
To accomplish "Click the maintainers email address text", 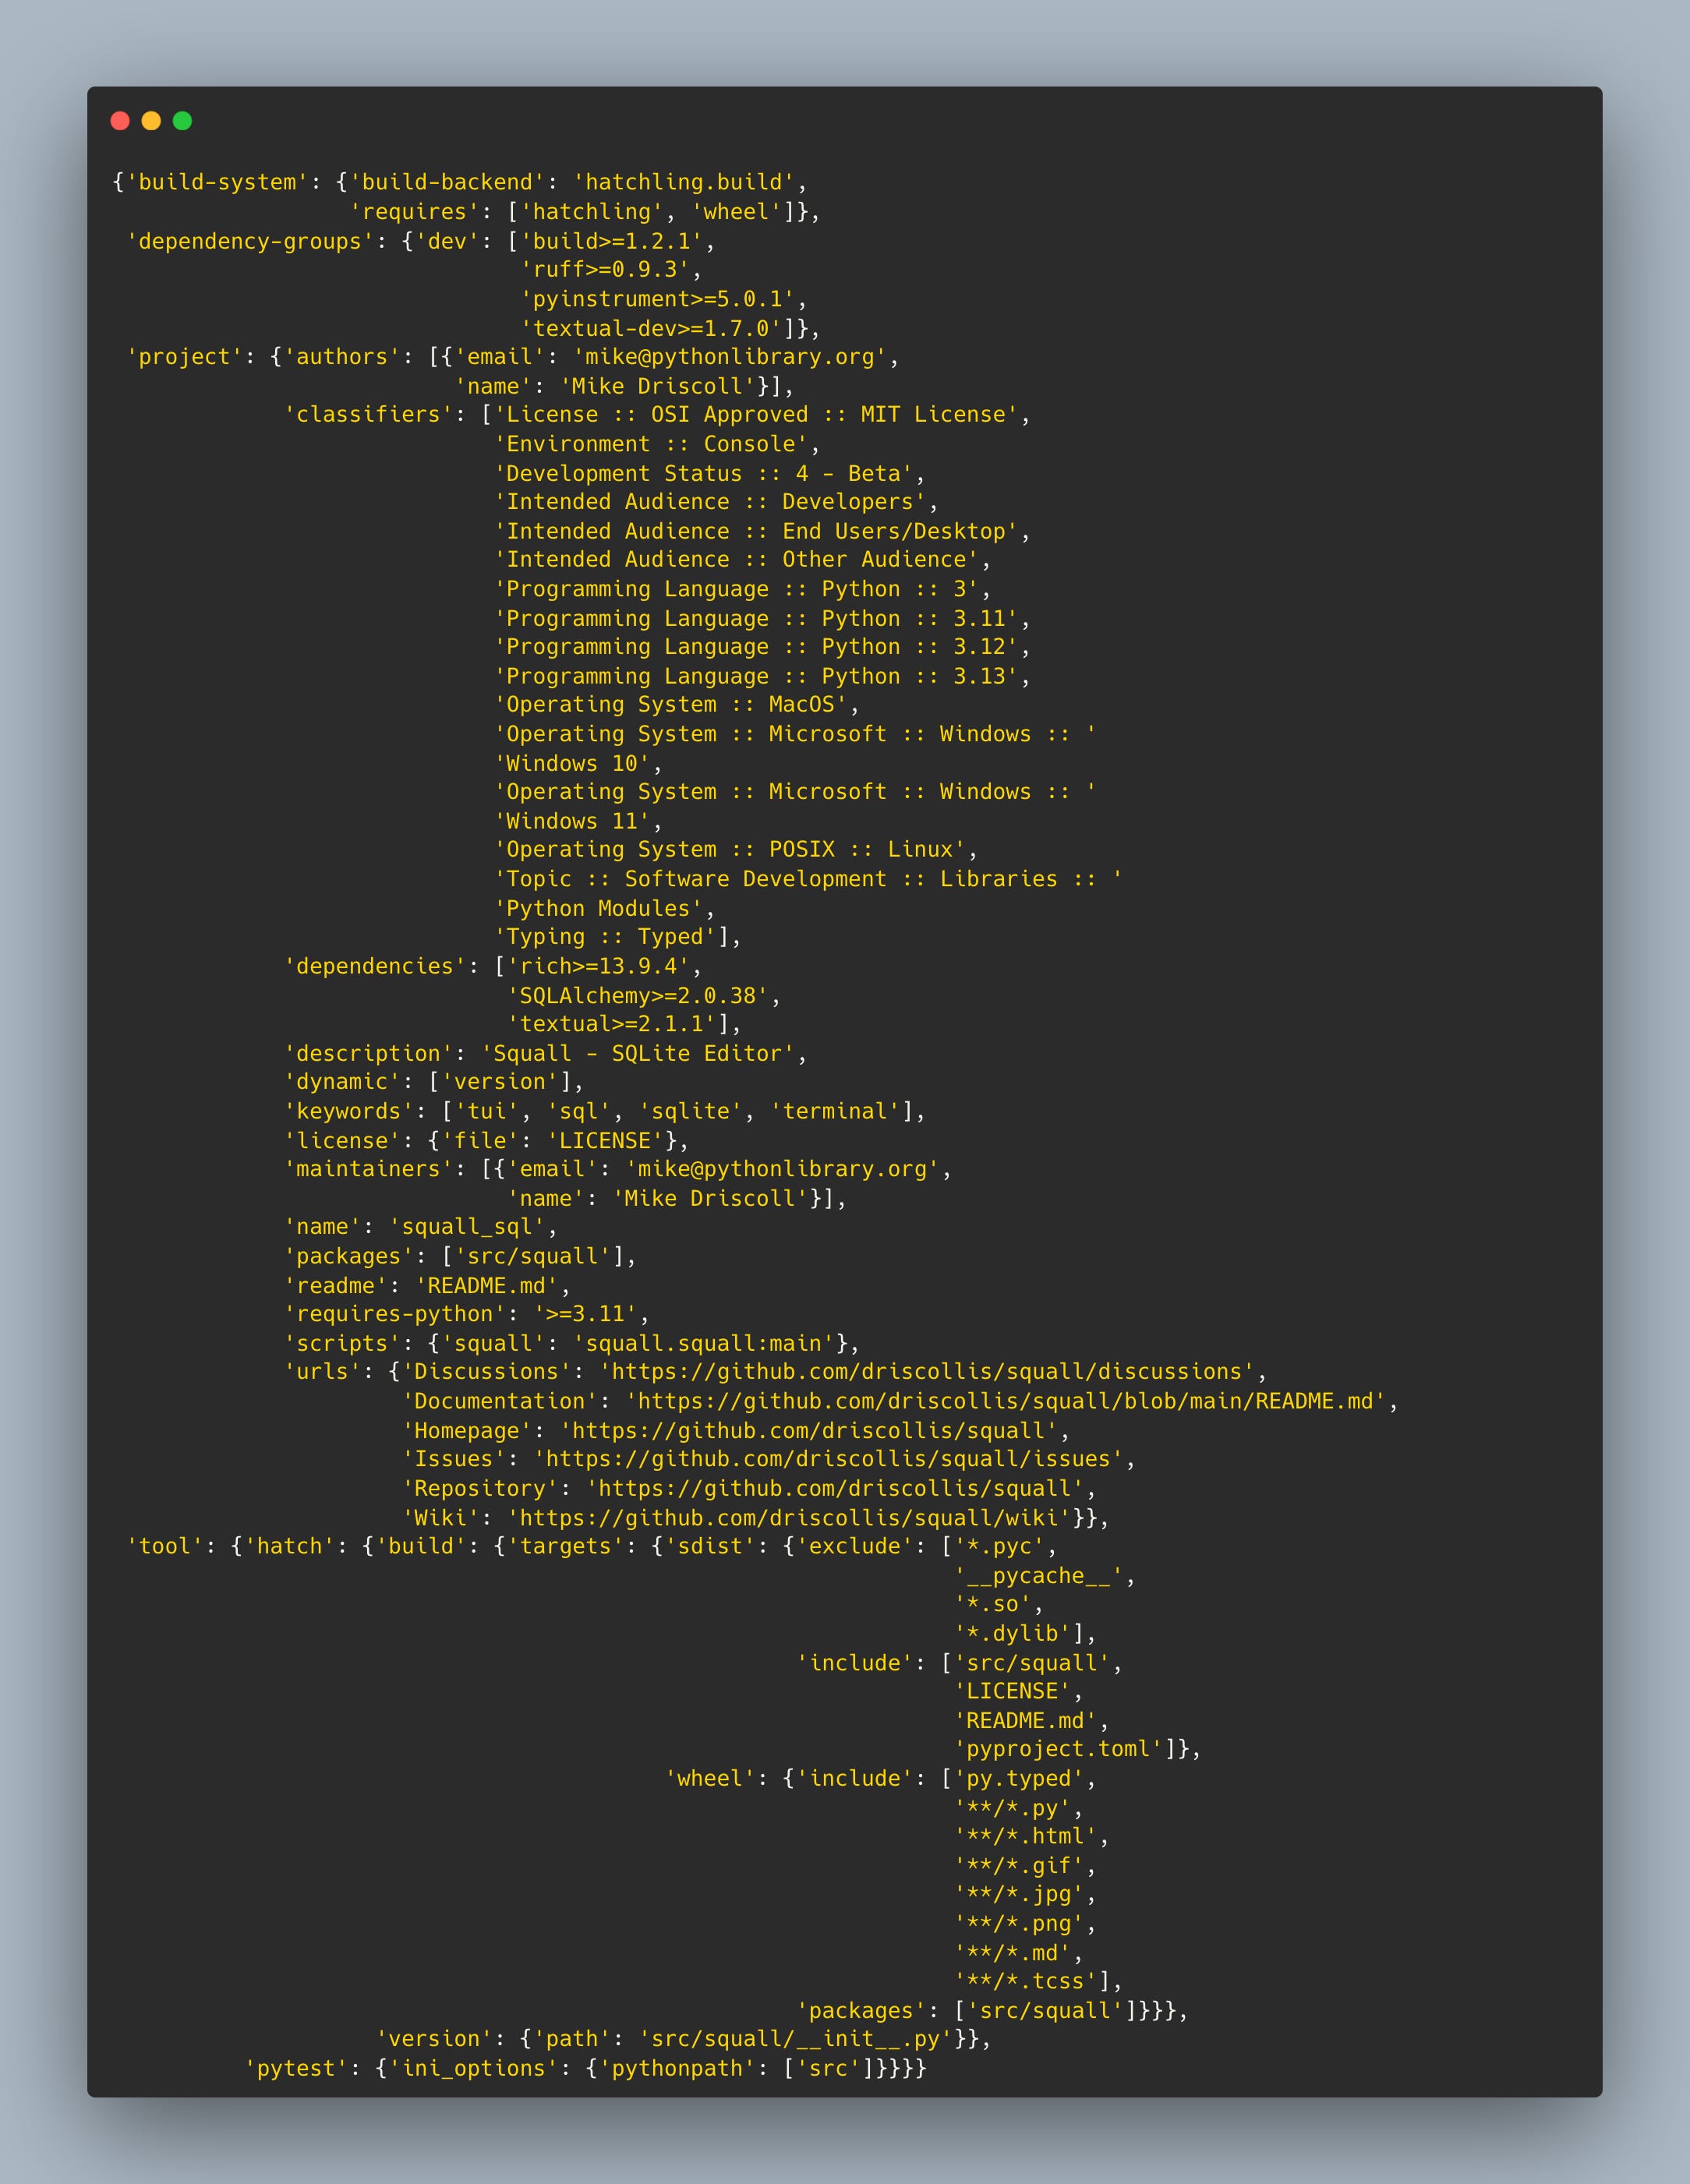I will (782, 1169).
